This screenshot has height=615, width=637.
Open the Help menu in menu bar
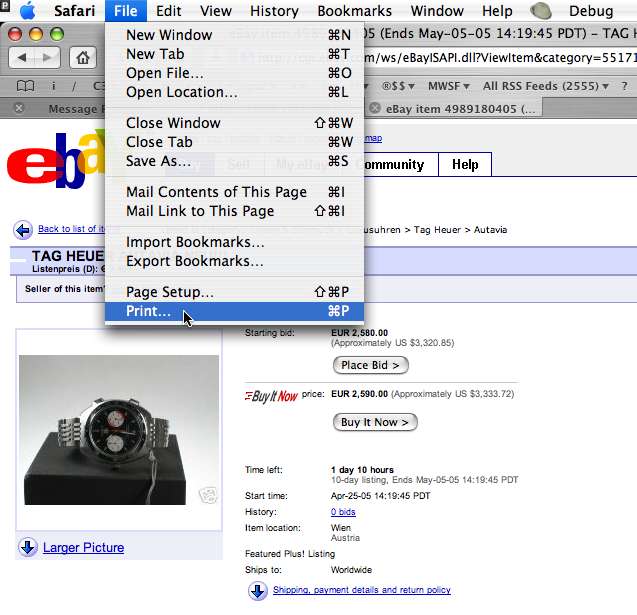pos(497,11)
